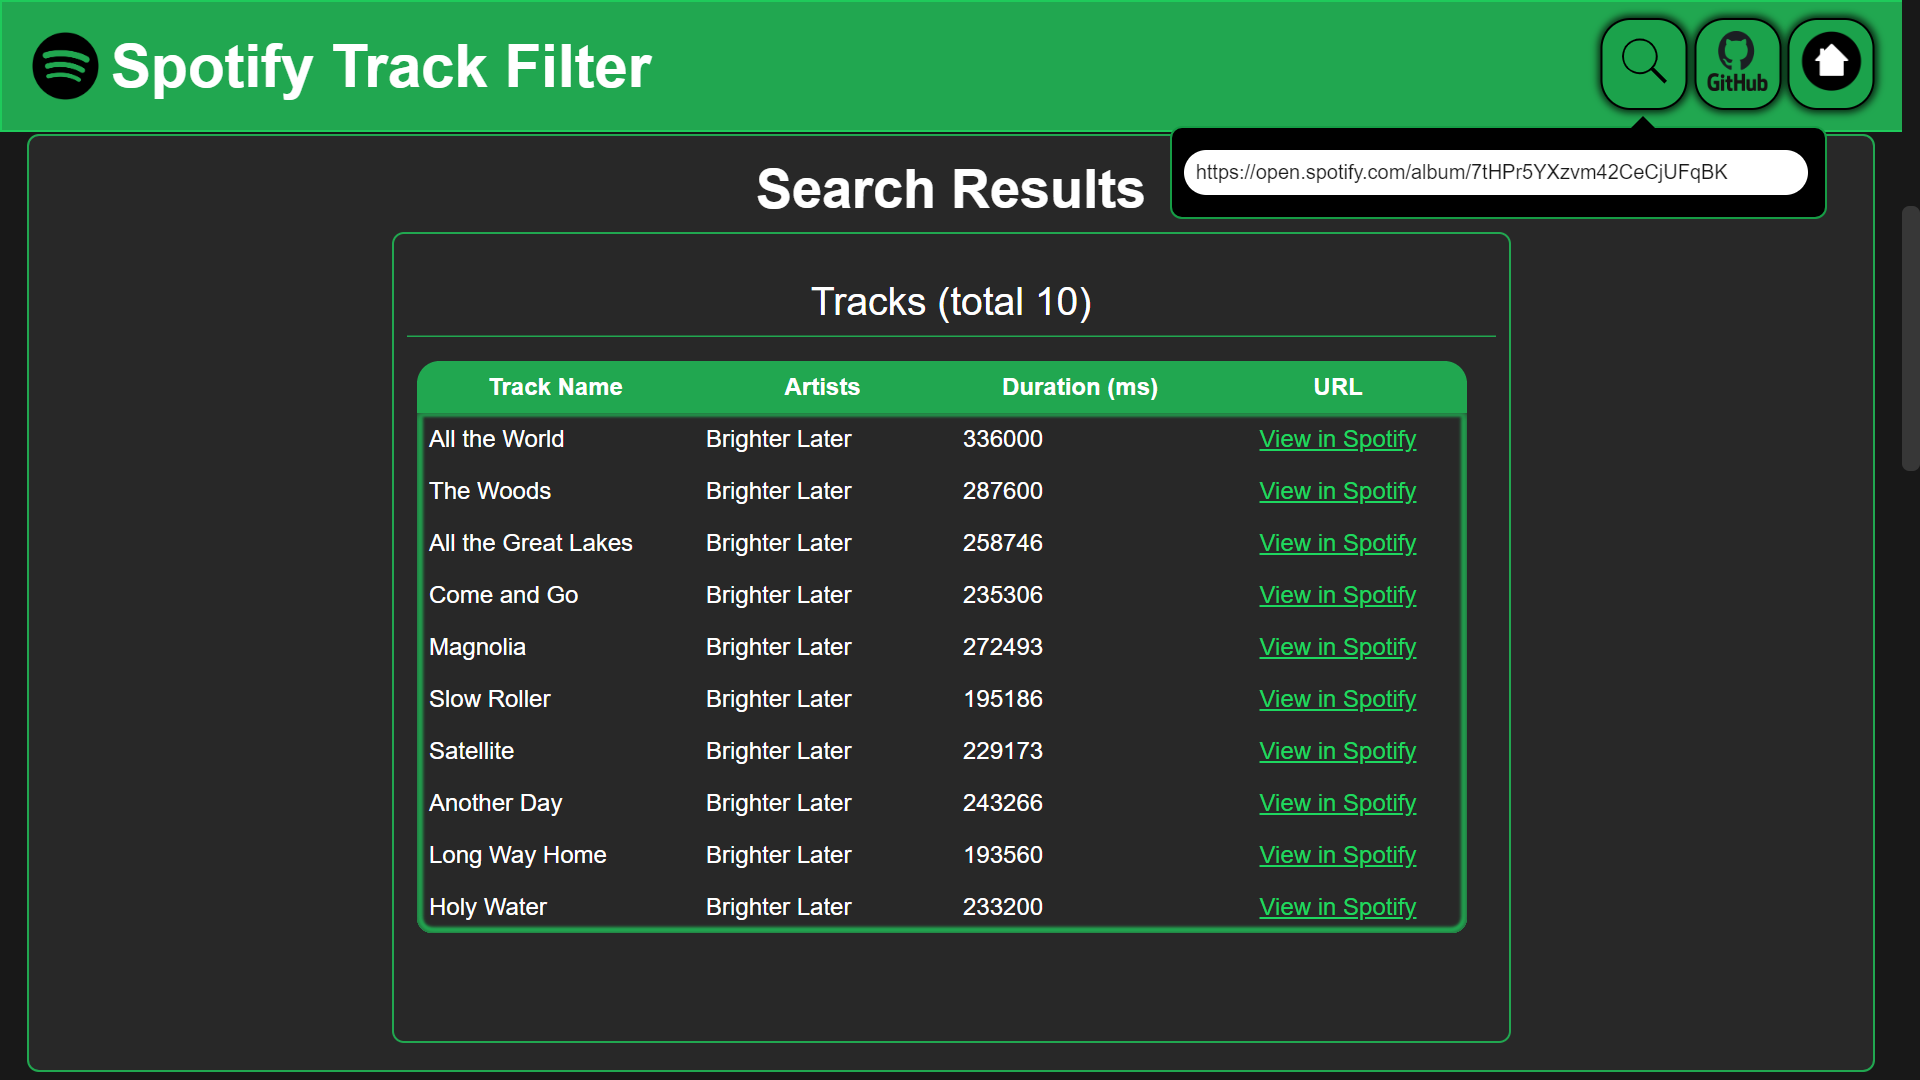Open View in Spotify for All the Great Lakes
This screenshot has height=1080, width=1920.
(x=1337, y=543)
